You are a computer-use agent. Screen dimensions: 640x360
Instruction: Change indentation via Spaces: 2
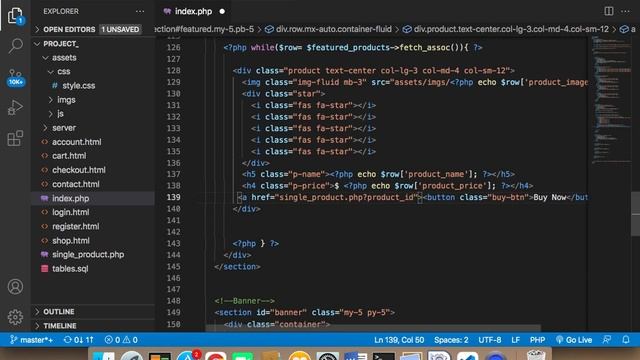coord(451,340)
